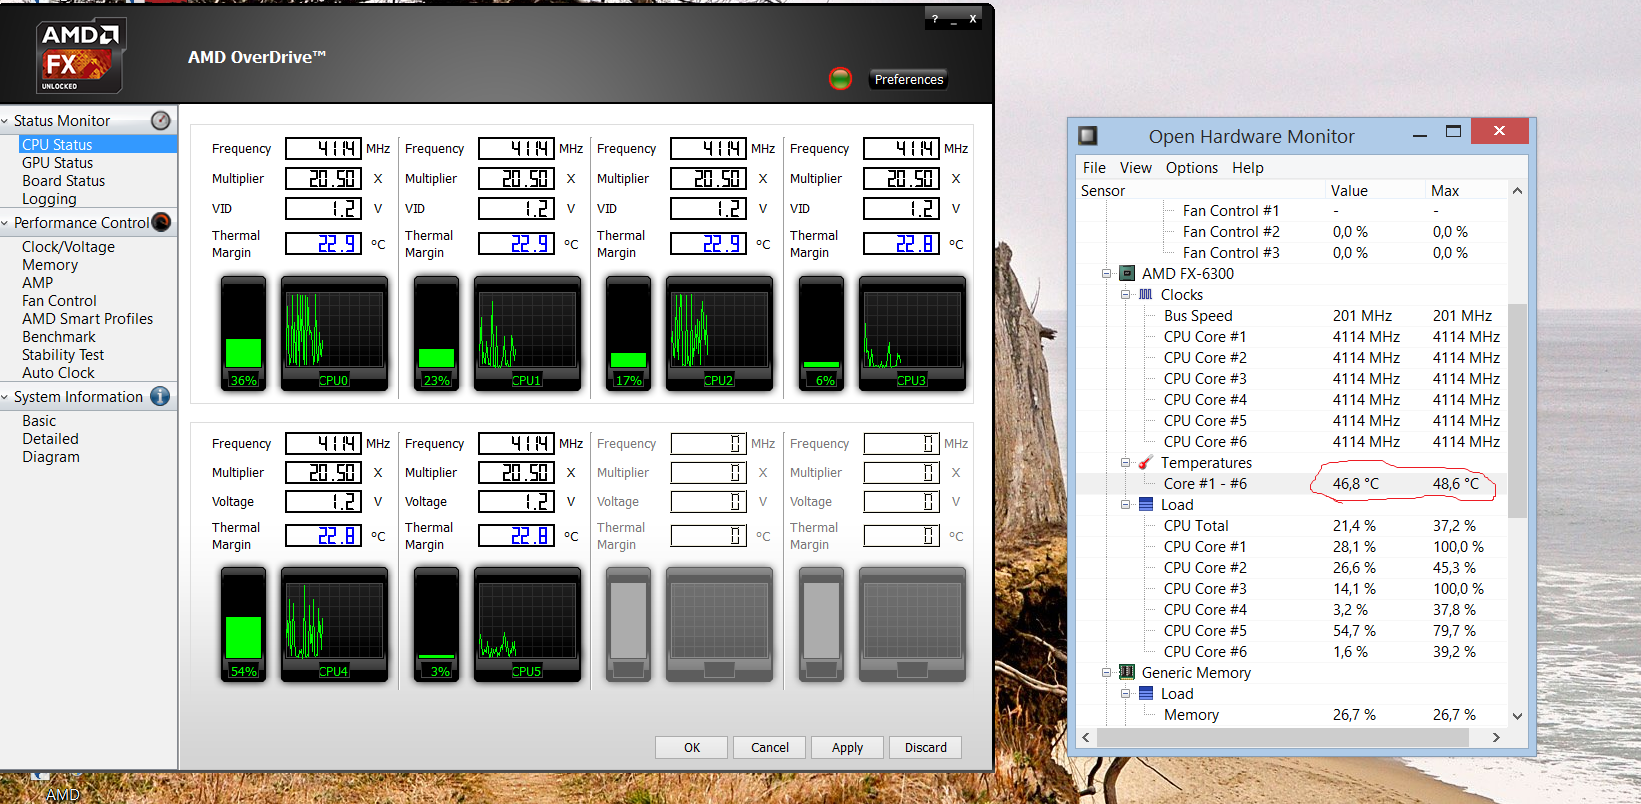1641x804 pixels.
Task: Click the Open Hardware Monitor title icon
Action: [1088, 136]
